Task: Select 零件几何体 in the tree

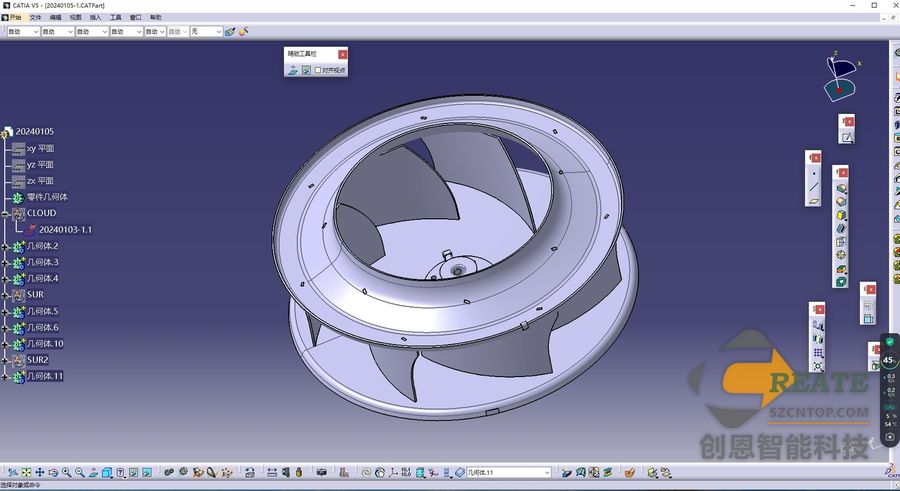Action: [47, 196]
